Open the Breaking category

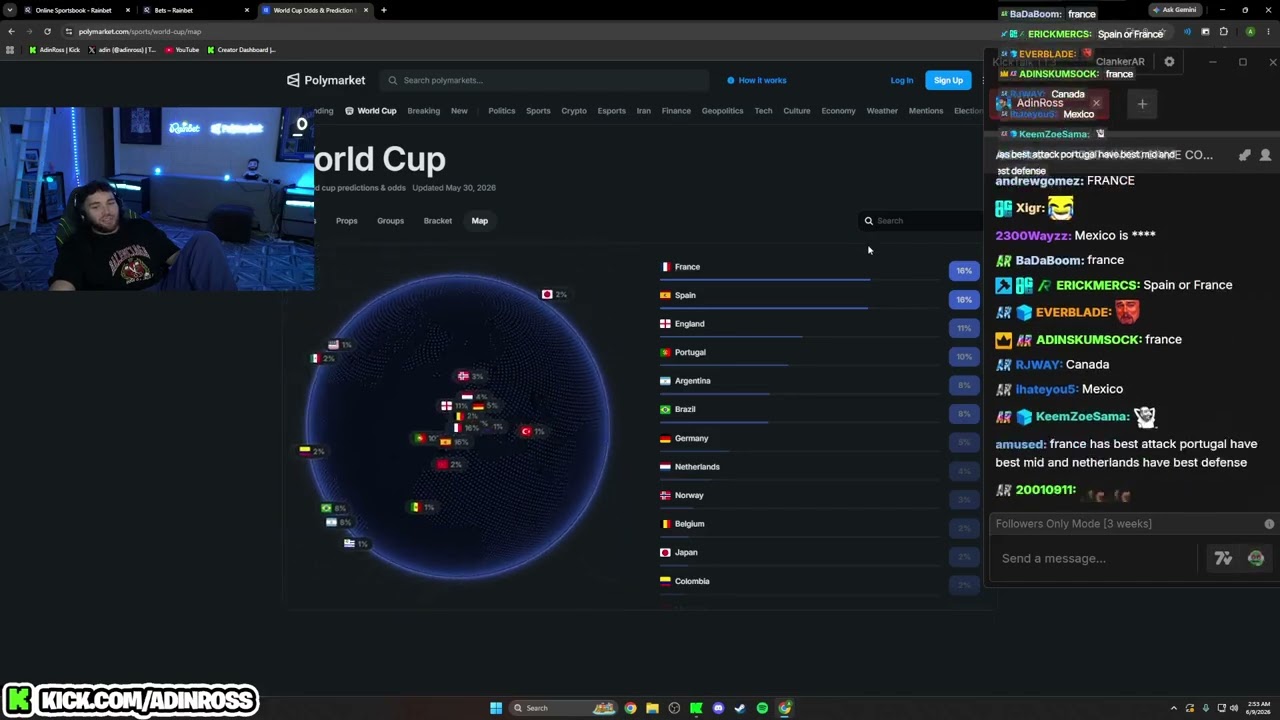[423, 111]
